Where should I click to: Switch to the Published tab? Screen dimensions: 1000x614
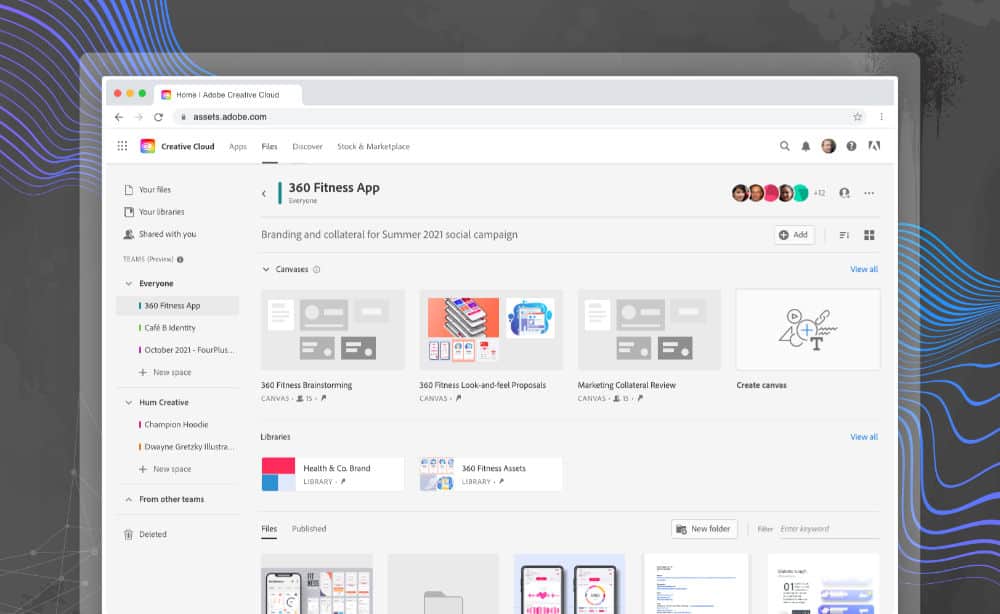coord(309,528)
